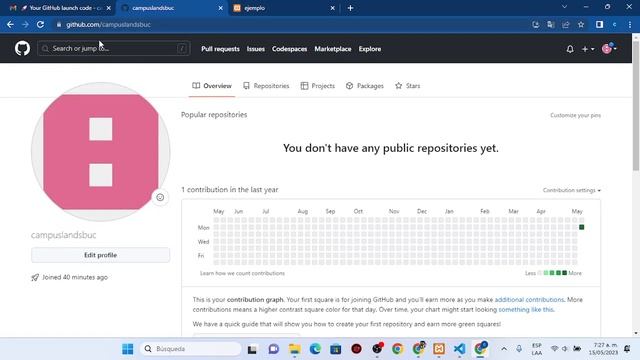Open the tab search chevron in title bar
This screenshot has width=640, height=360.
[x=564, y=7]
